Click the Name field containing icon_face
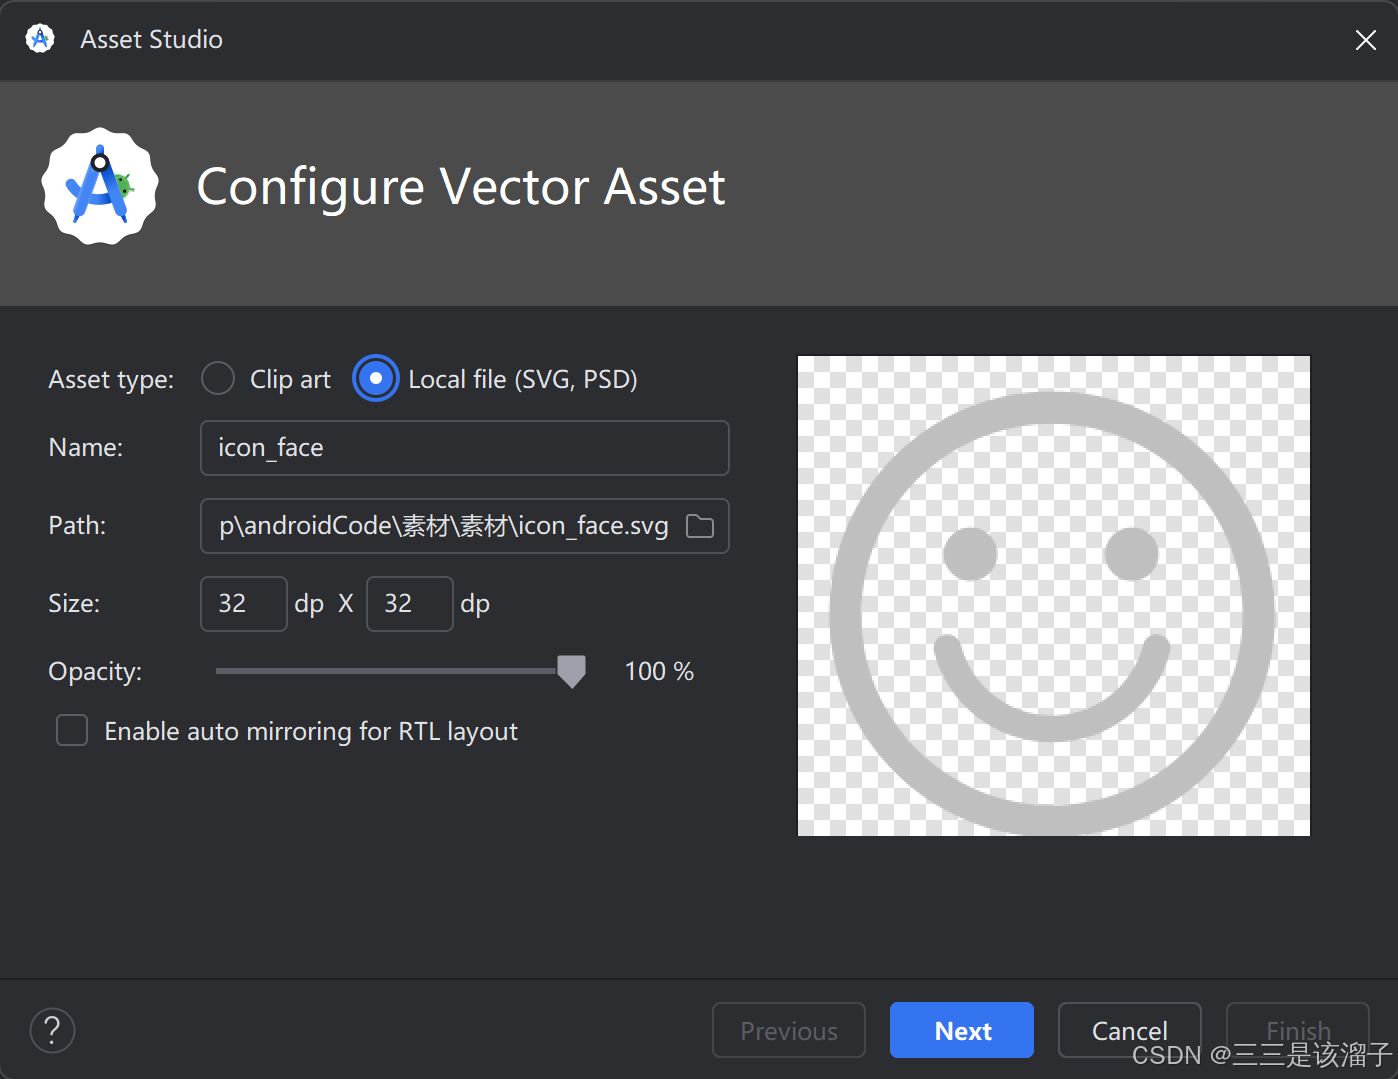This screenshot has width=1398, height=1079. (x=464, y=448)
